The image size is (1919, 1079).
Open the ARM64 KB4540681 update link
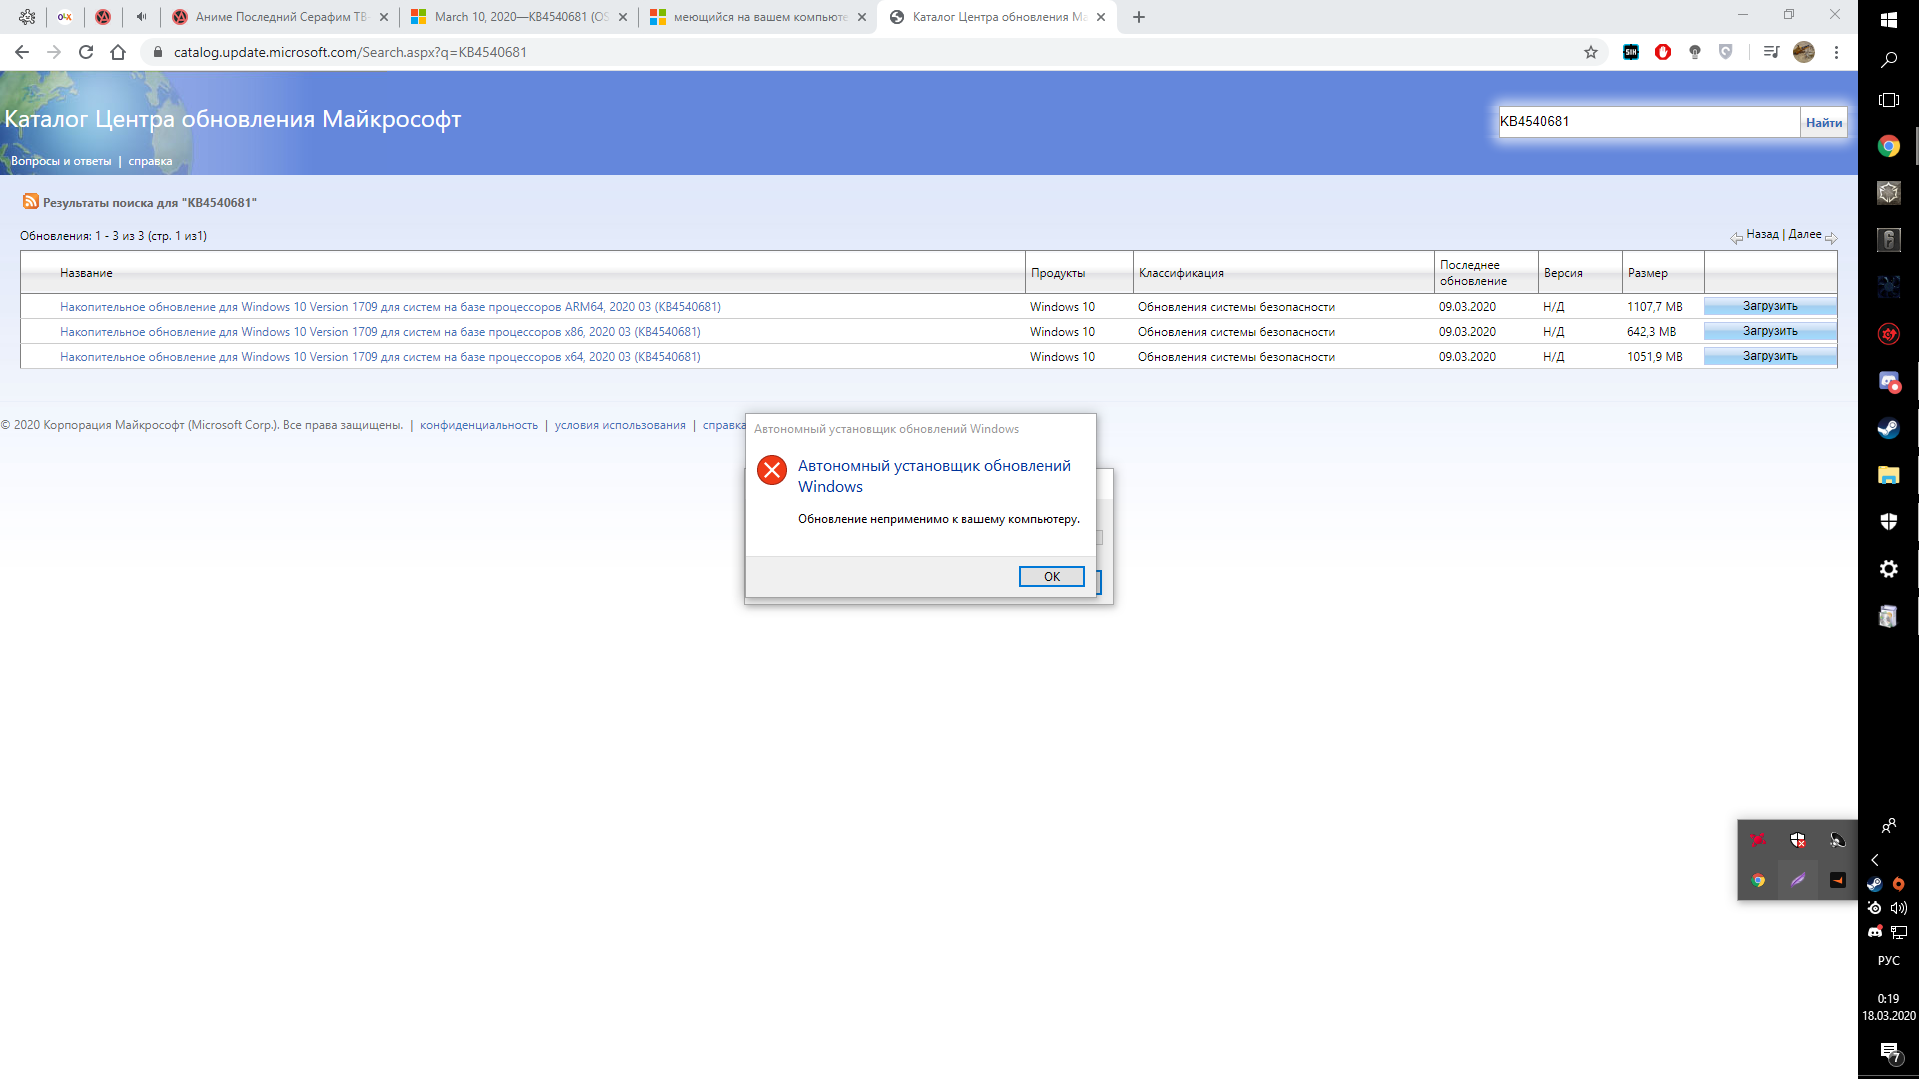tap(390, 307)
